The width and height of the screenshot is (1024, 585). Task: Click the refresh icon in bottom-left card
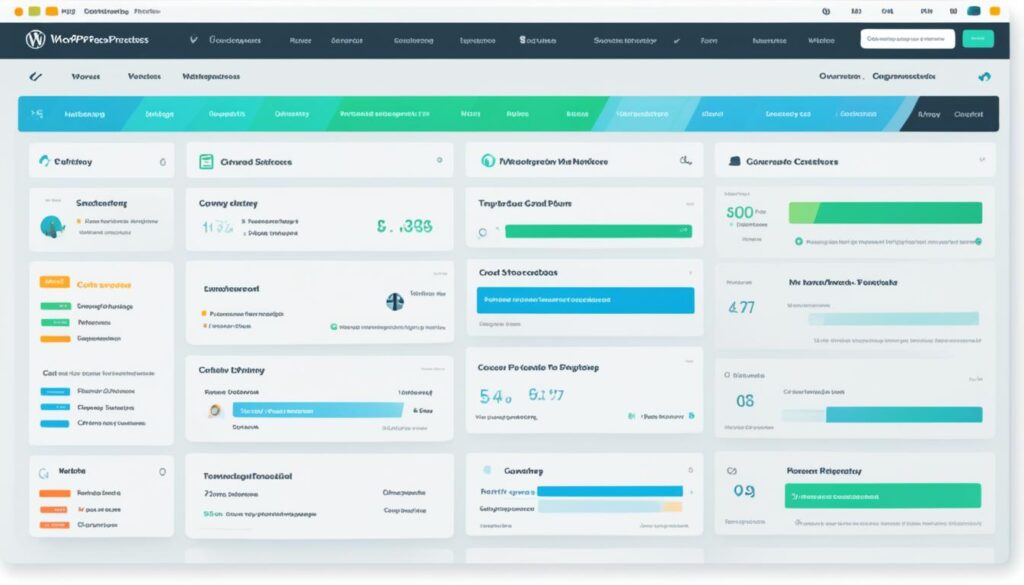tap(44, 473)
